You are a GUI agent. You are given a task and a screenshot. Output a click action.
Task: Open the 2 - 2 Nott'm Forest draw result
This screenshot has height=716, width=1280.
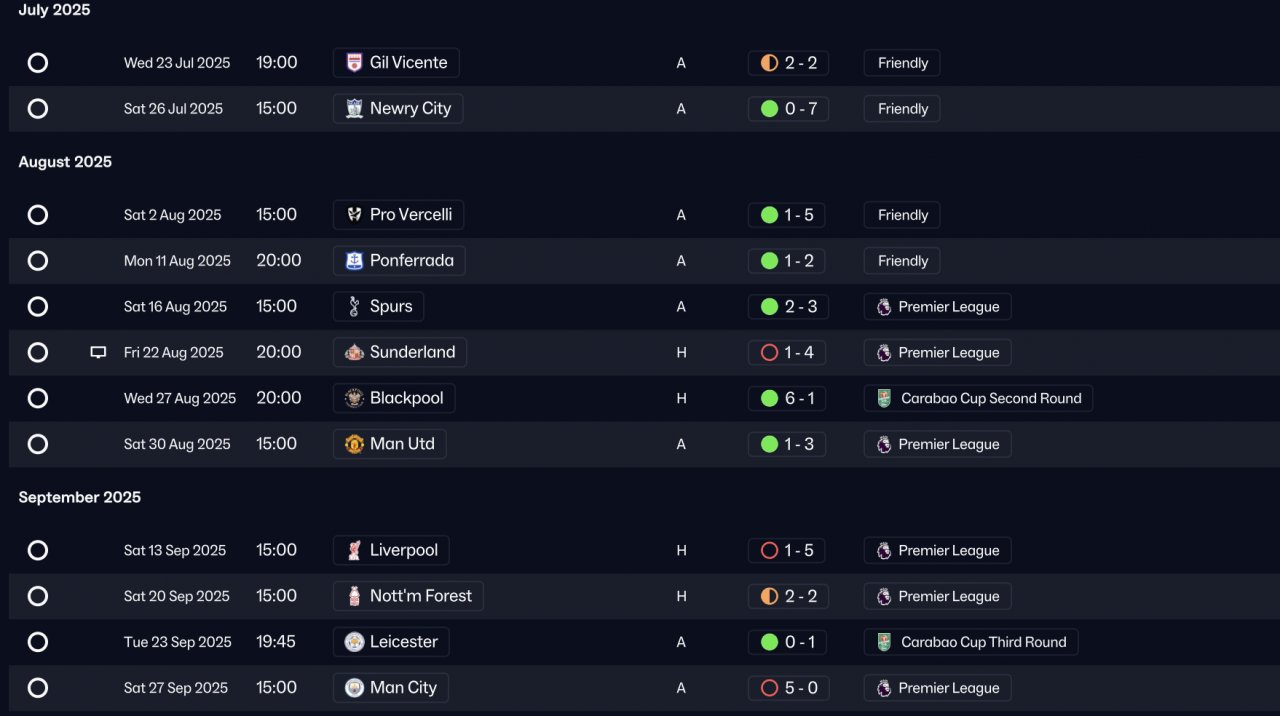point(788,596)
